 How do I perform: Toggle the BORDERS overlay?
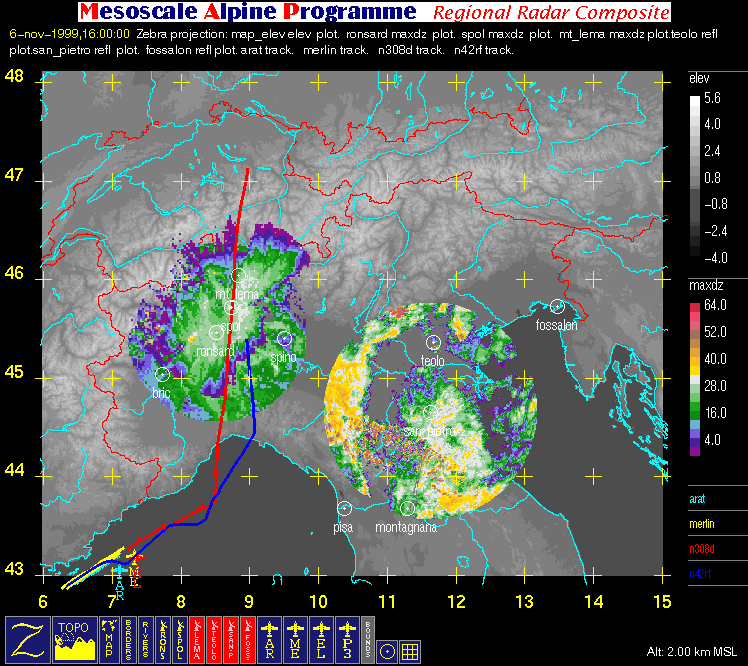click(128, 640)
